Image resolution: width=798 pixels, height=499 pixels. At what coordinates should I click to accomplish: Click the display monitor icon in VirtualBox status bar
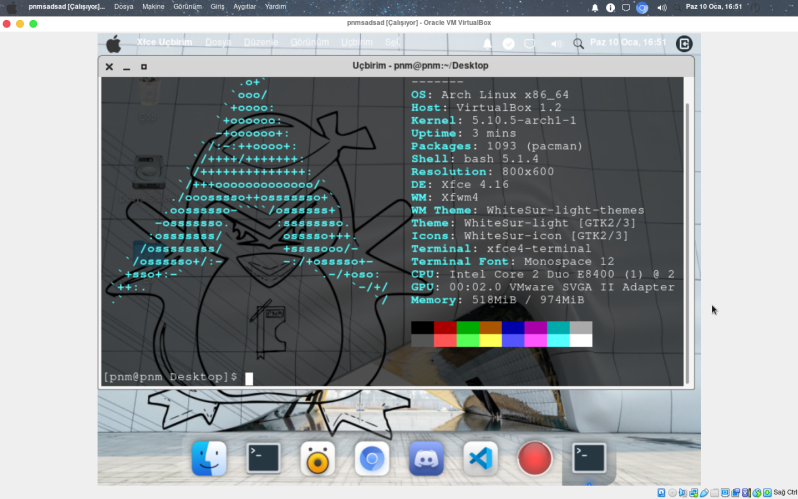pos(725,492)
